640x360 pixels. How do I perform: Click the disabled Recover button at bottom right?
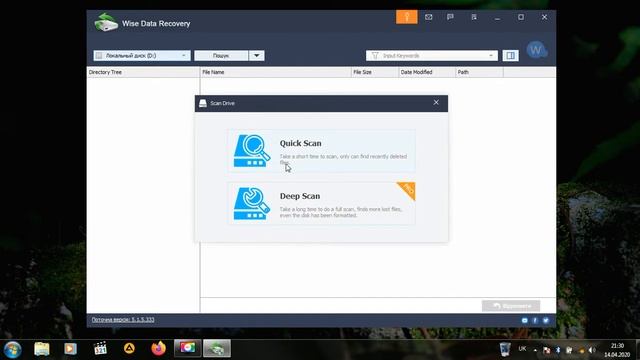511,306
